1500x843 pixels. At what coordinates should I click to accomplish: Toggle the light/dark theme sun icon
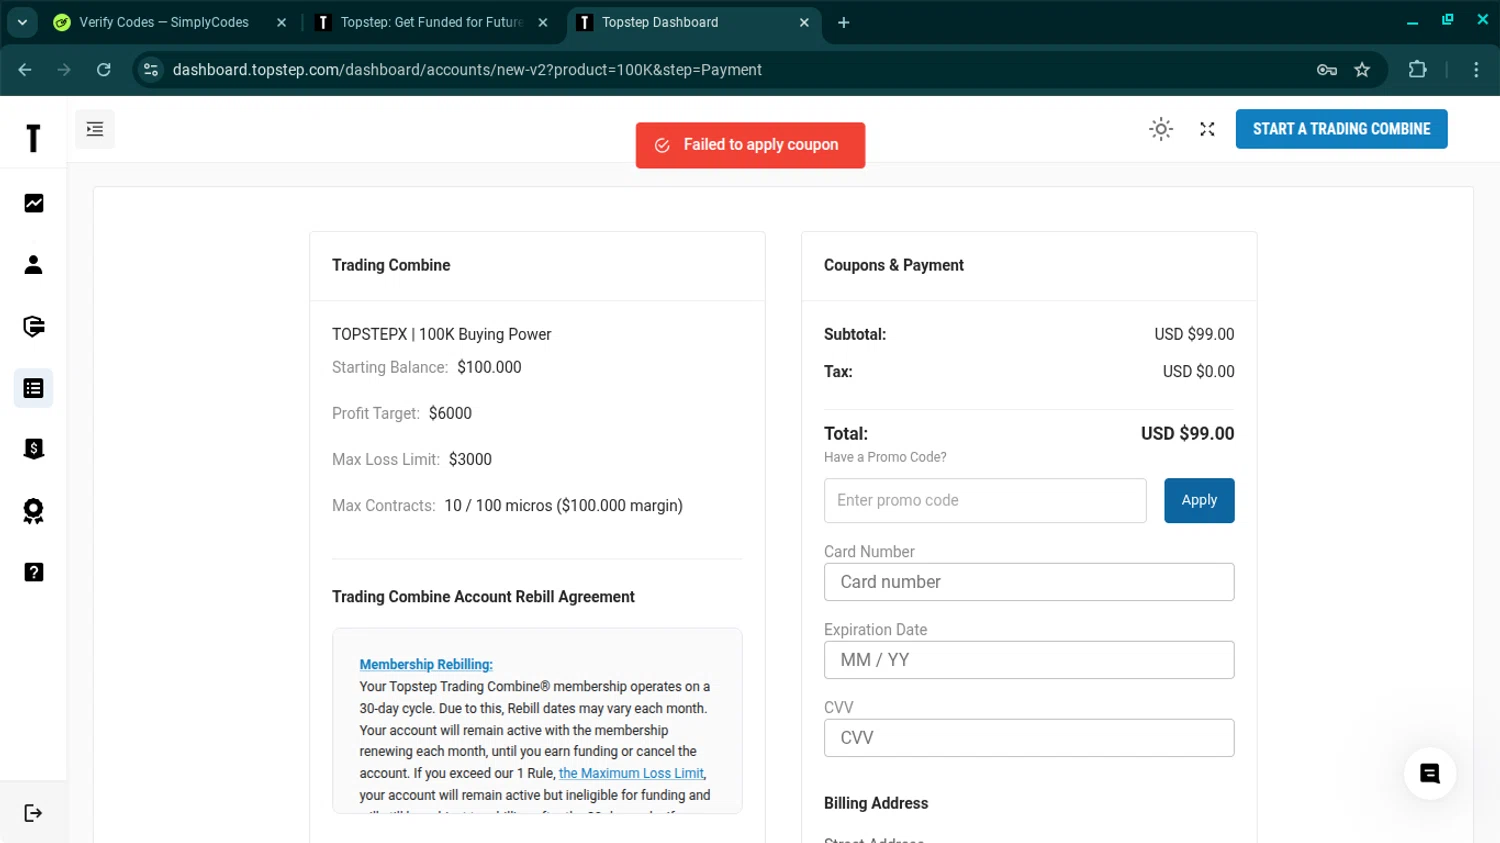1161,129
